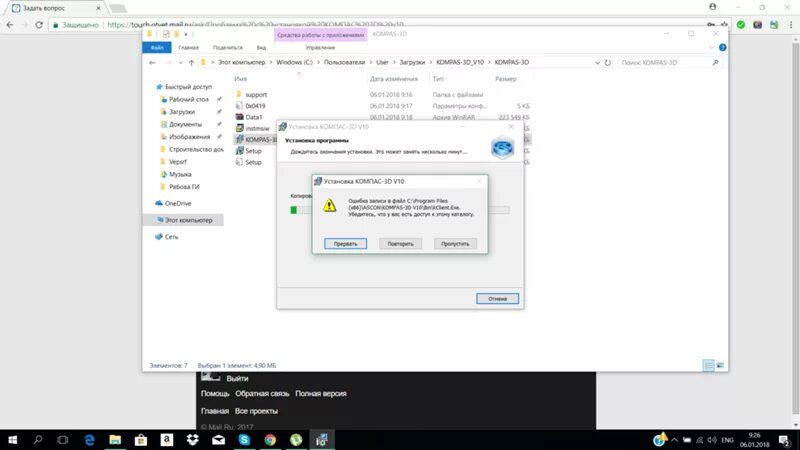Select the instmsiw file row
The height and width of the screenshot is (450, 800).
256,129
